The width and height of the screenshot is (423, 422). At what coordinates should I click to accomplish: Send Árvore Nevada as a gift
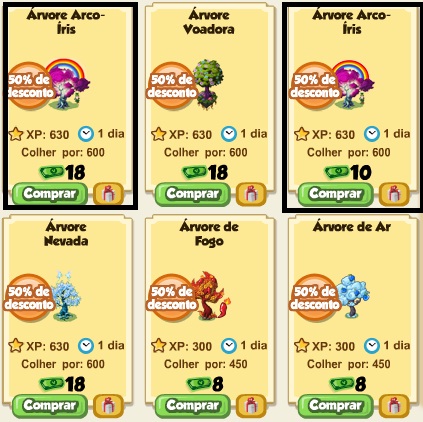[x=108, y=406]
